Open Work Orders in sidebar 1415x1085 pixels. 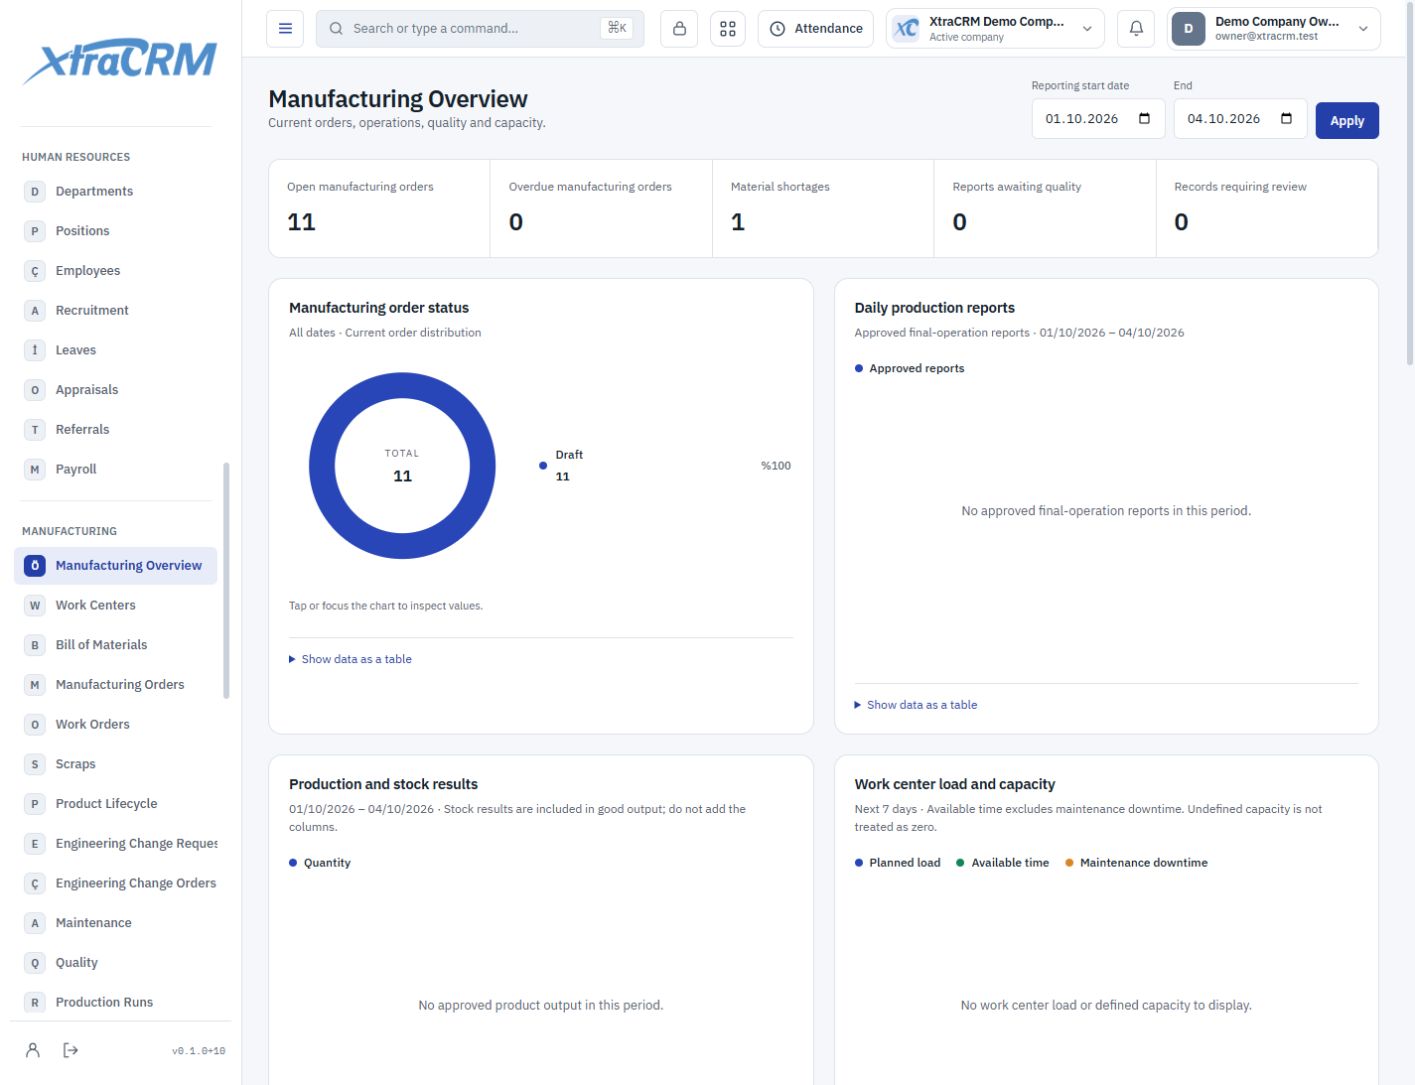pos(116,724)
